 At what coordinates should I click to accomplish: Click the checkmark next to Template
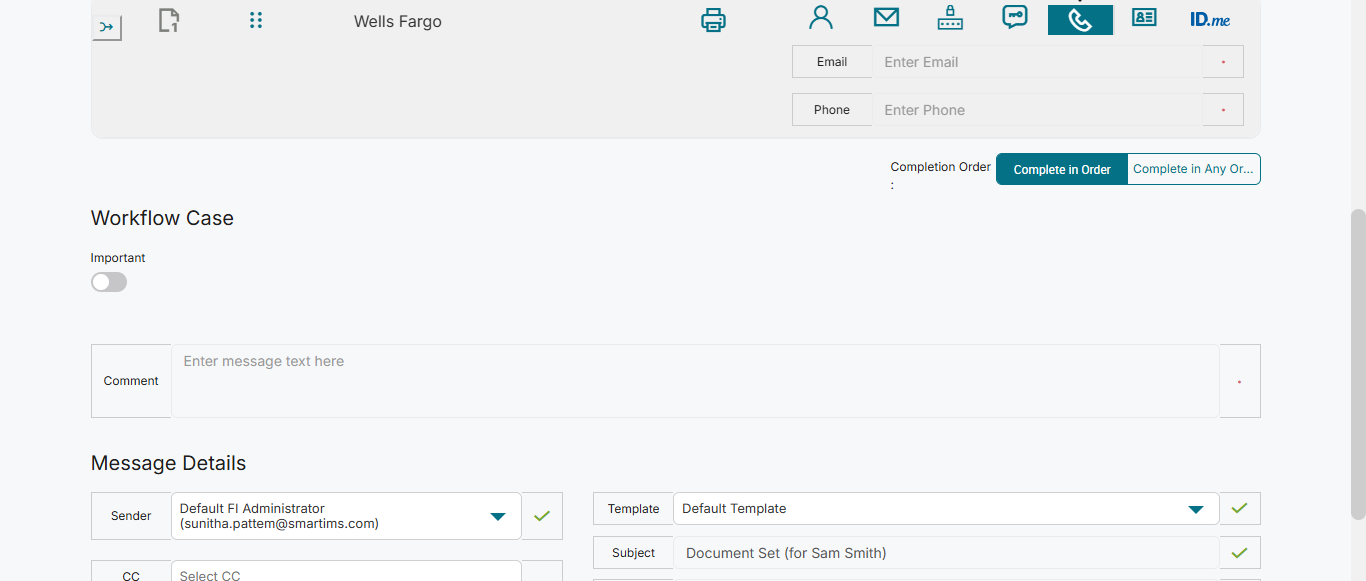tap(1240, 508)
